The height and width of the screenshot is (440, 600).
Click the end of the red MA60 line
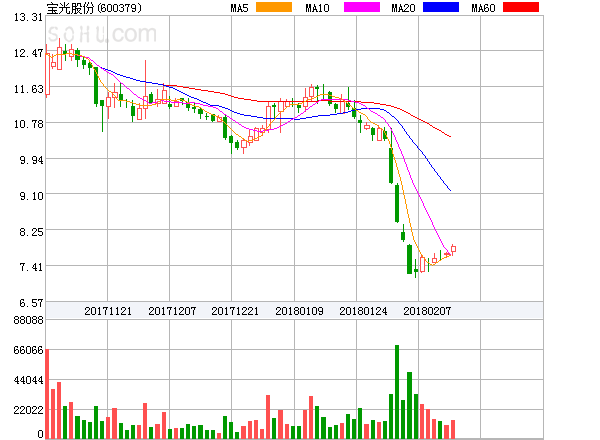pos(450,136)
